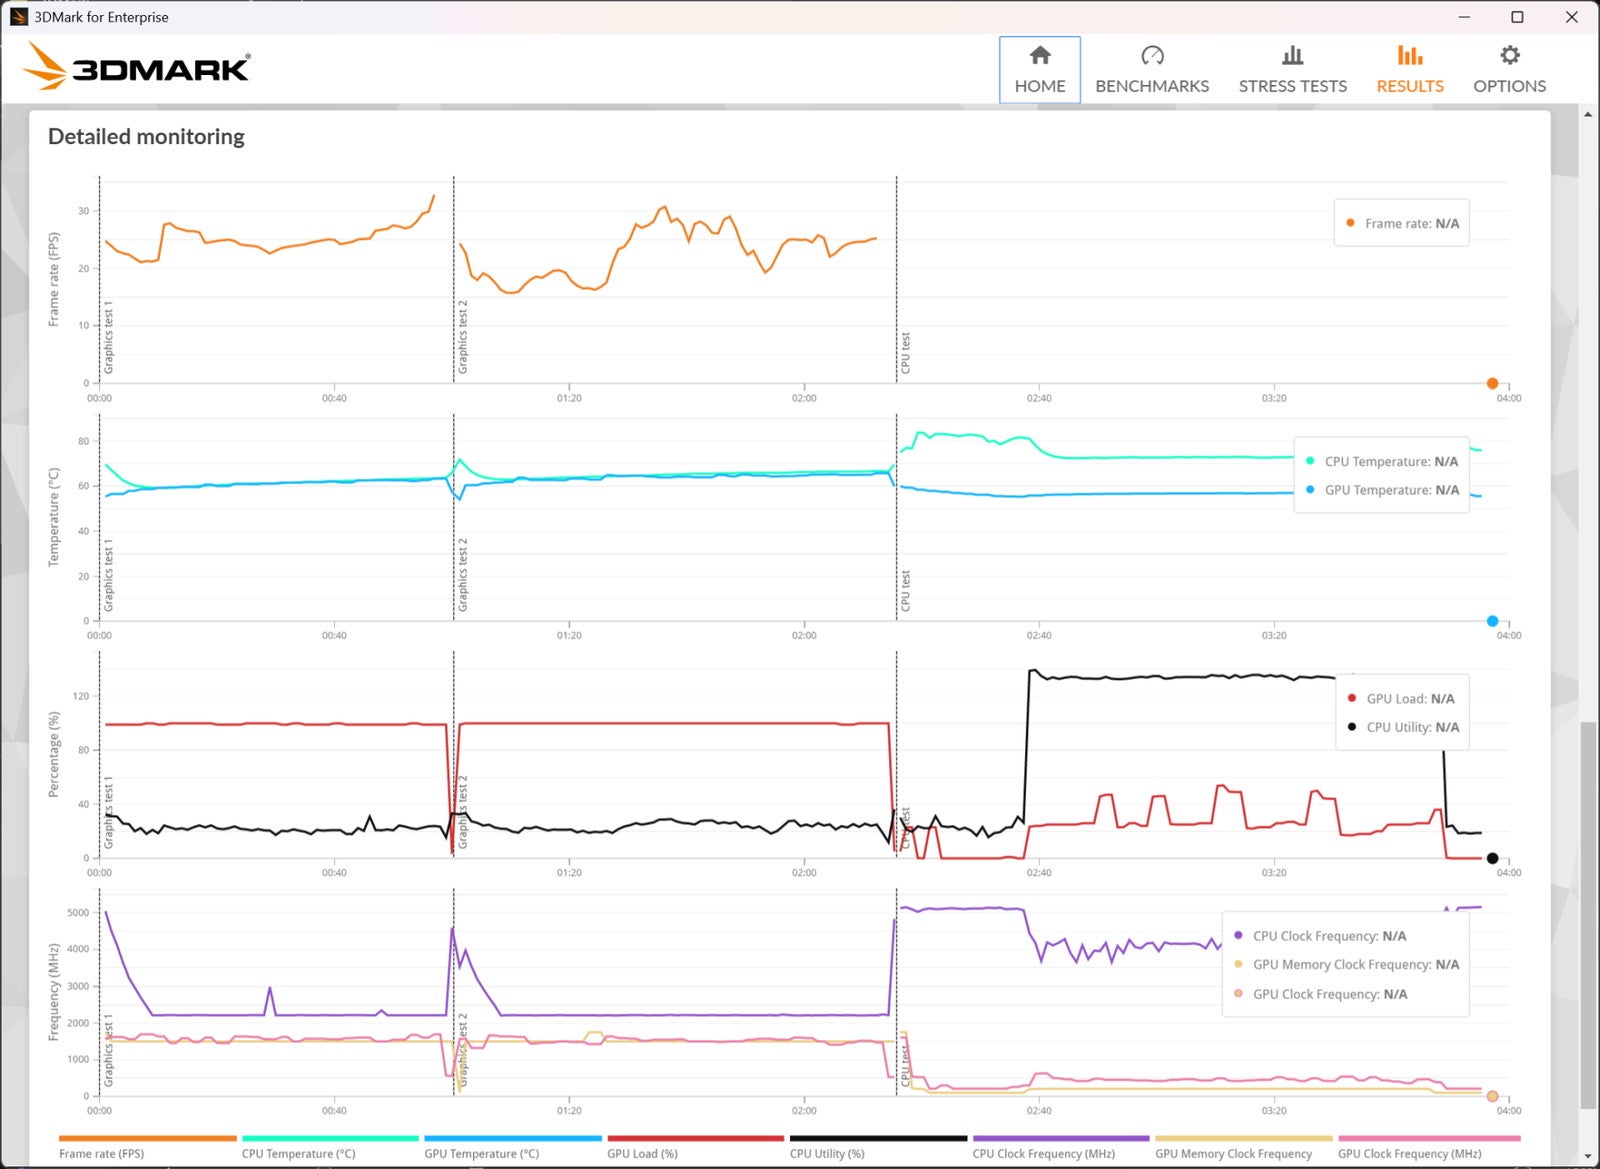The width and height of the screenshot is (1600, 1169).
Task: Toggle the GPU Load (%) legend entry
Action: click(695, 1146)
